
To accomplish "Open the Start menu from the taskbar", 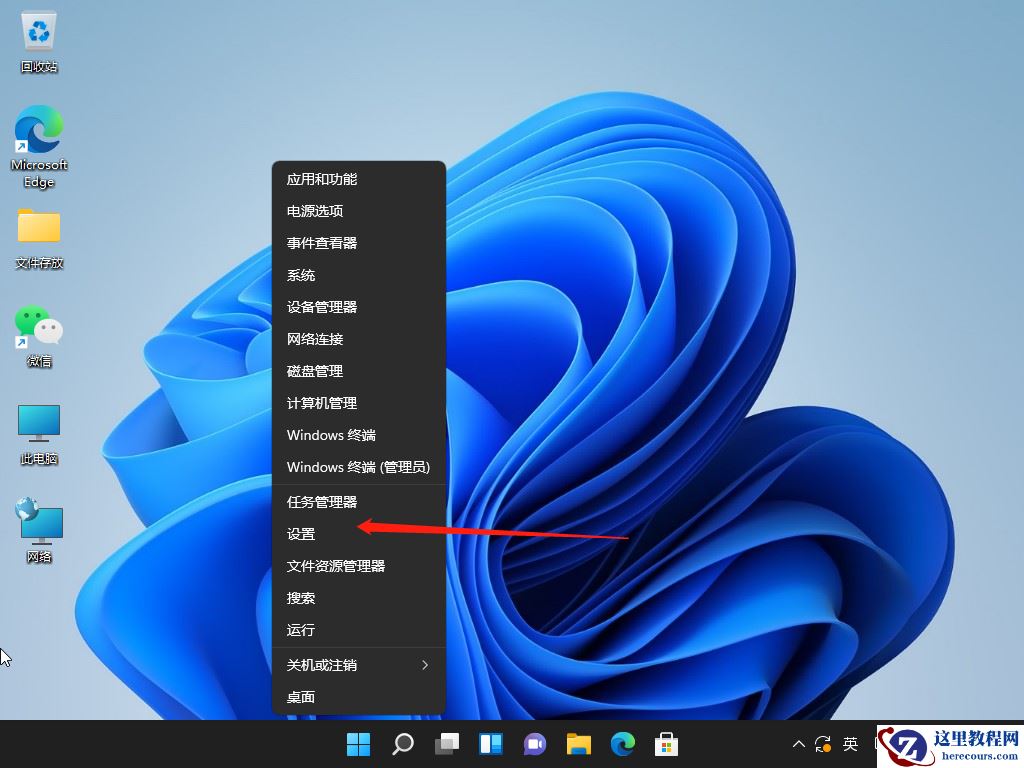I will [358, 744].
